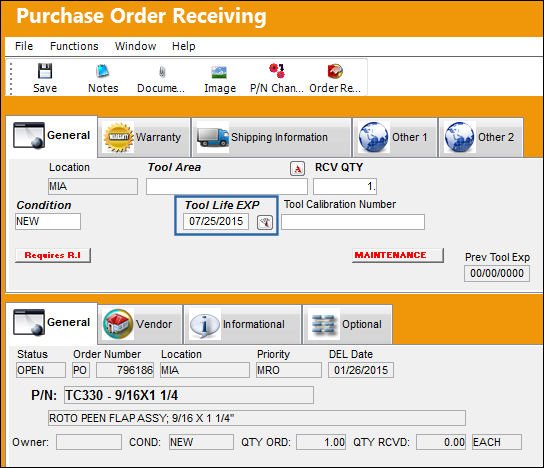This screenshot has height=468, width=544.
Task: Click the Condition field showing NEW
Action: tap(48, 221)
